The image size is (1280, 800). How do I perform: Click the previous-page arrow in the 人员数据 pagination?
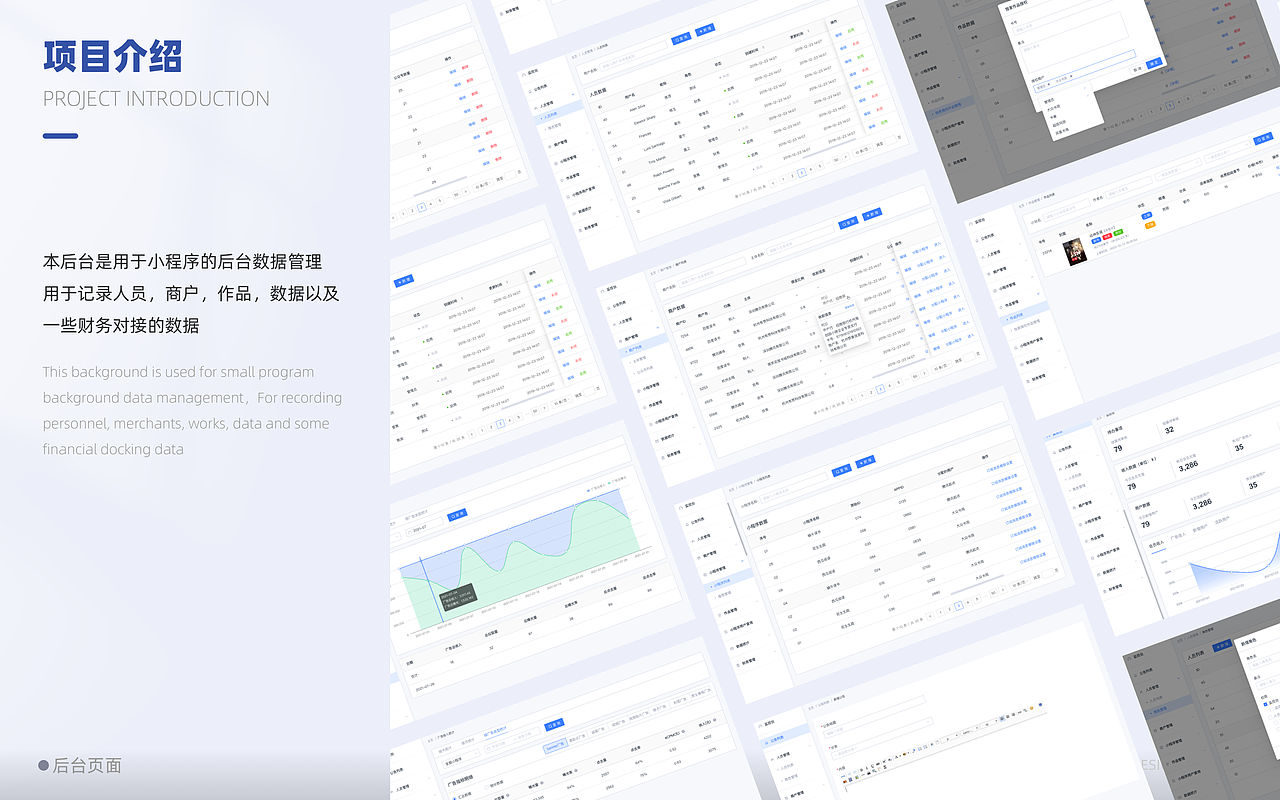[773, 182]
